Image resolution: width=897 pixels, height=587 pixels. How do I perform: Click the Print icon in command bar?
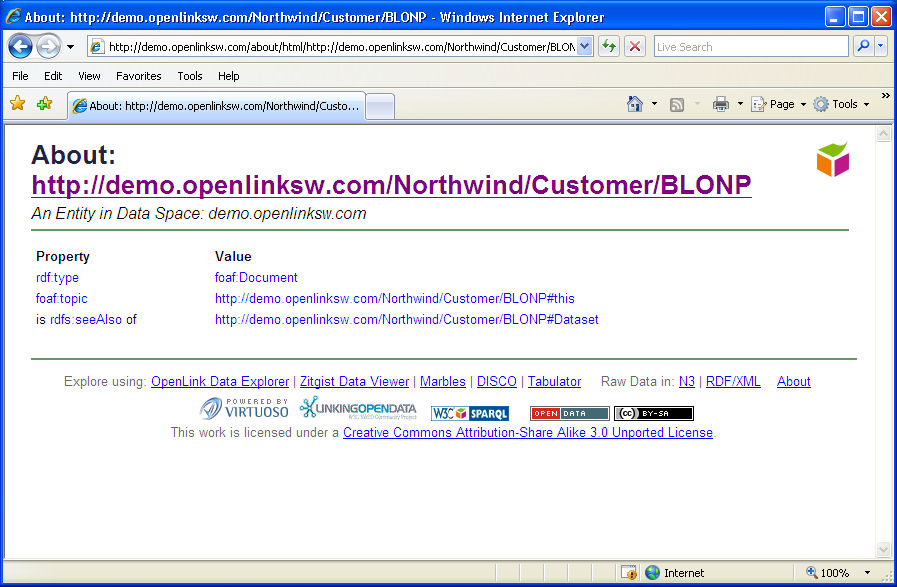click(720, 104)
